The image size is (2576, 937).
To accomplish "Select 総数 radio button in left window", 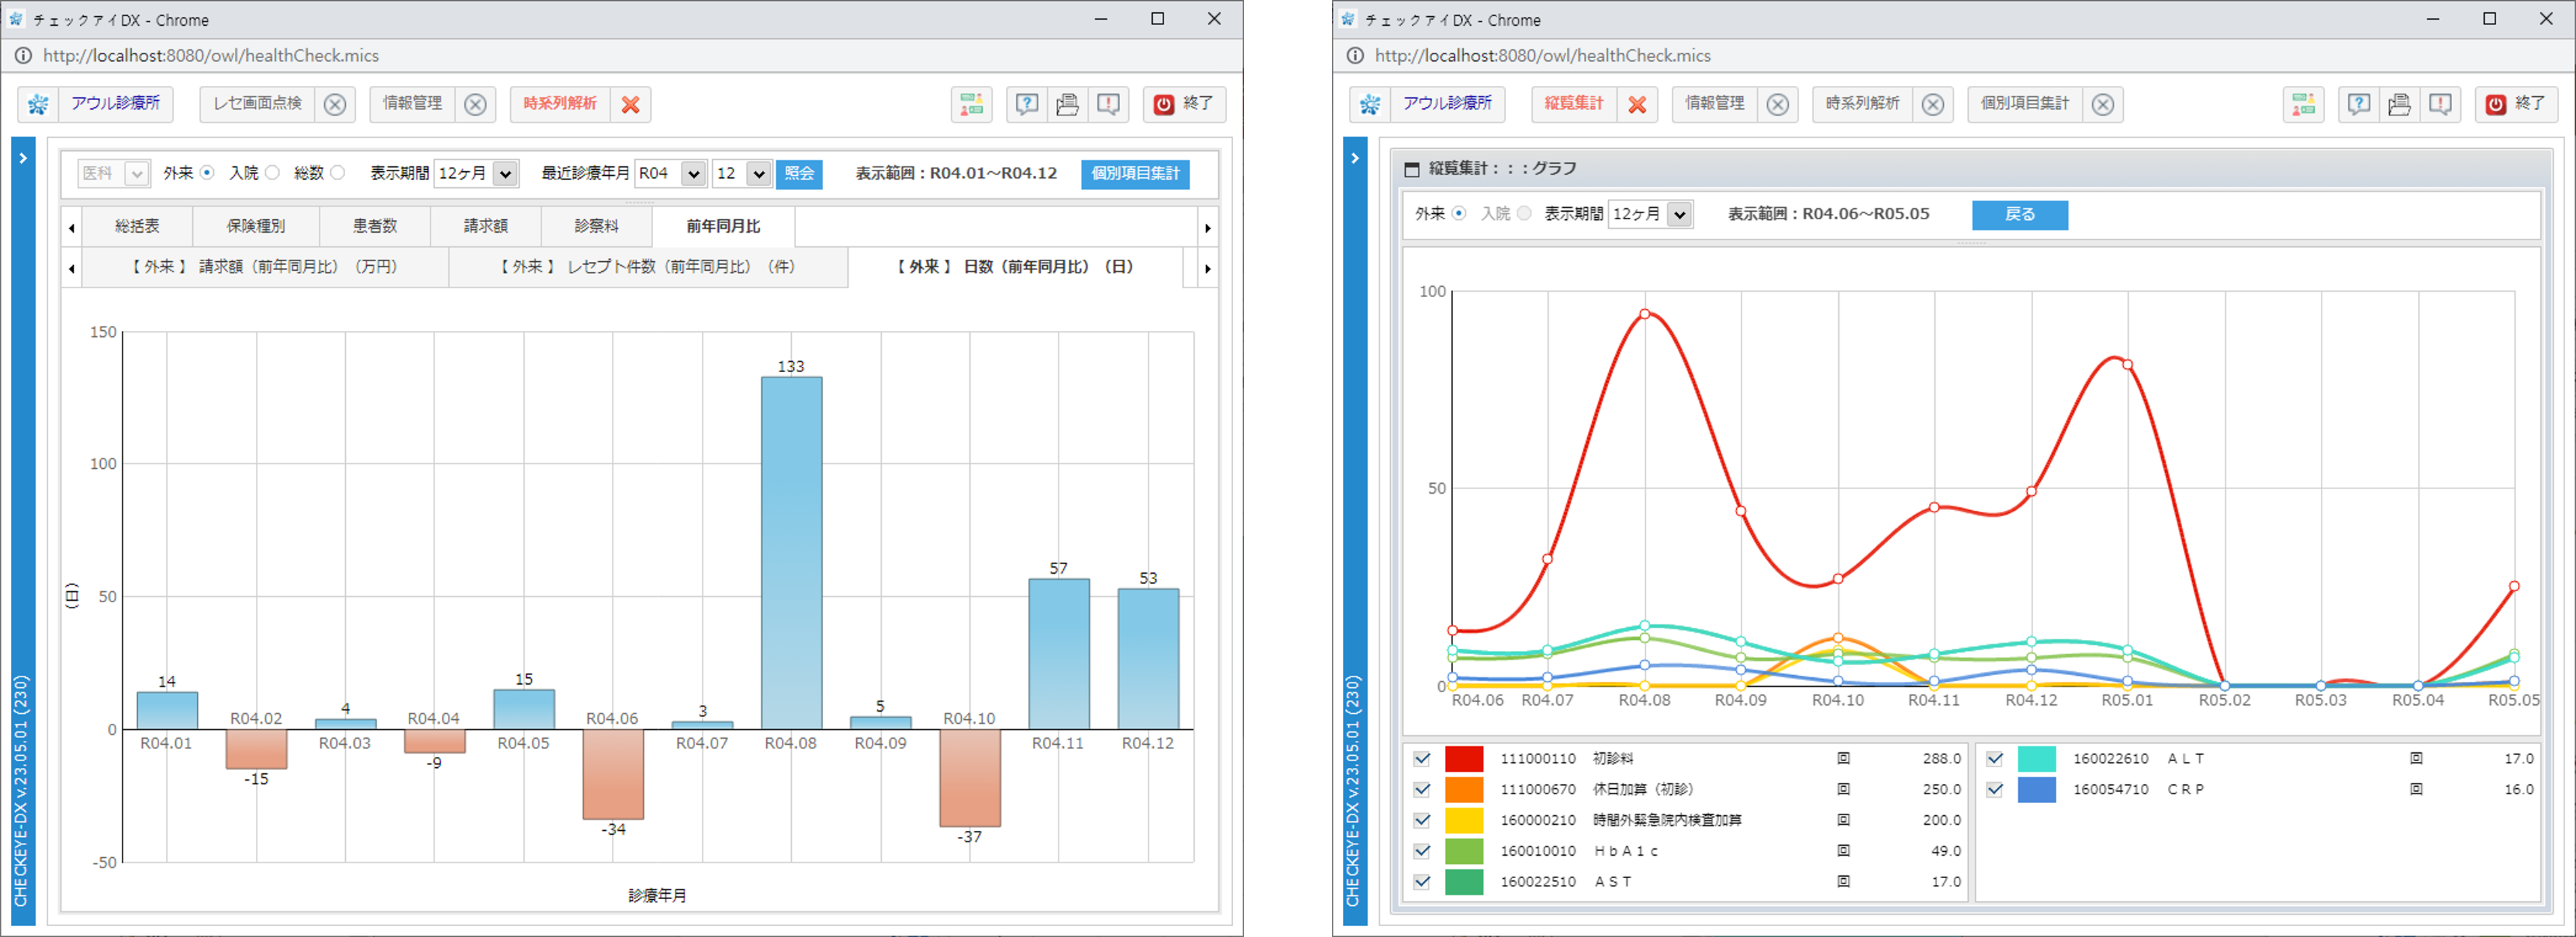I will point(338,173).
